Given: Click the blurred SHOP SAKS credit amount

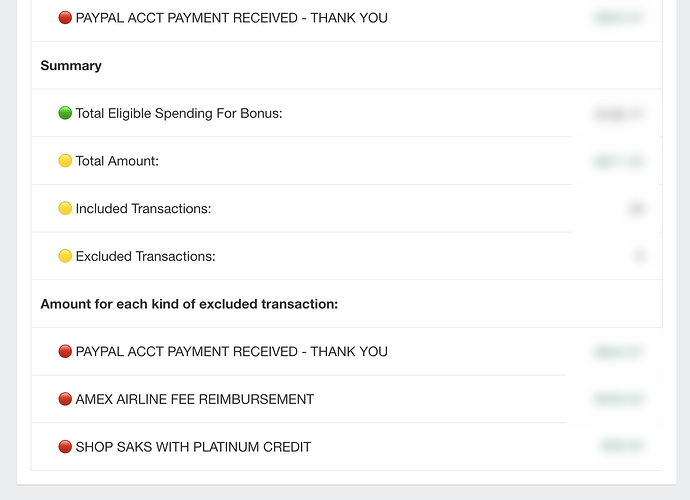Looking at the screenshot, I should (622, 446).
